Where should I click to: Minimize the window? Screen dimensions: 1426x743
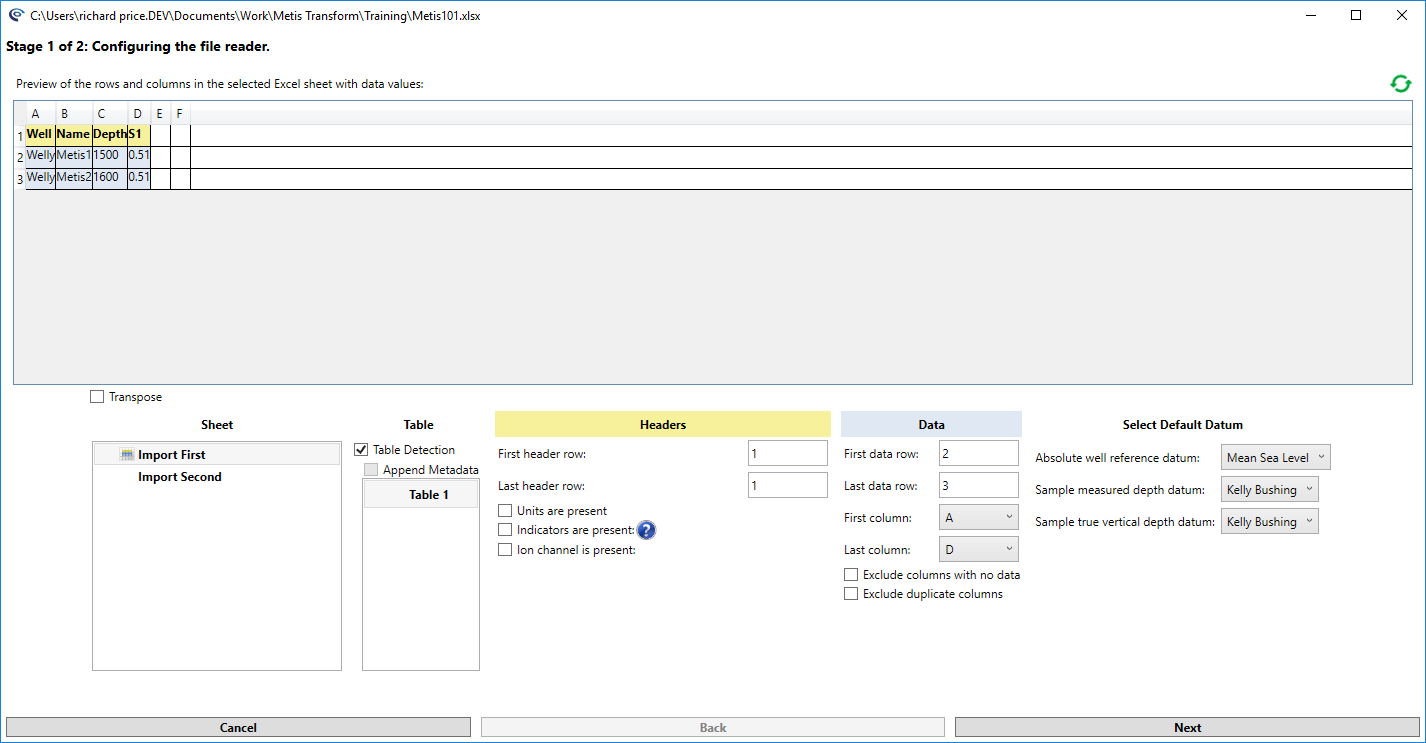[x=1311, y=15]
